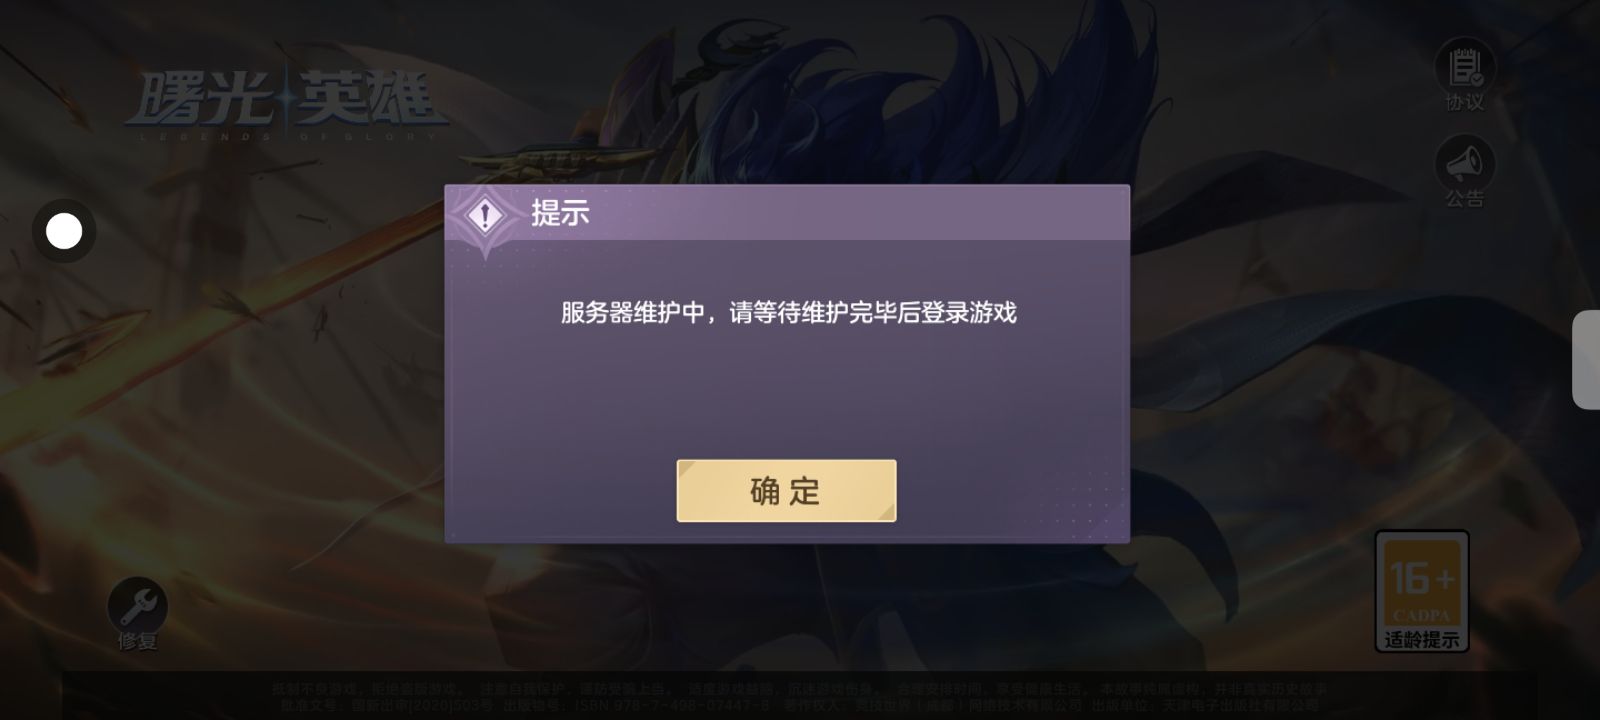Click the exclamation warning icon in dialog
The width and height of the screenshot is (1600, 720).
coord(485,216)
